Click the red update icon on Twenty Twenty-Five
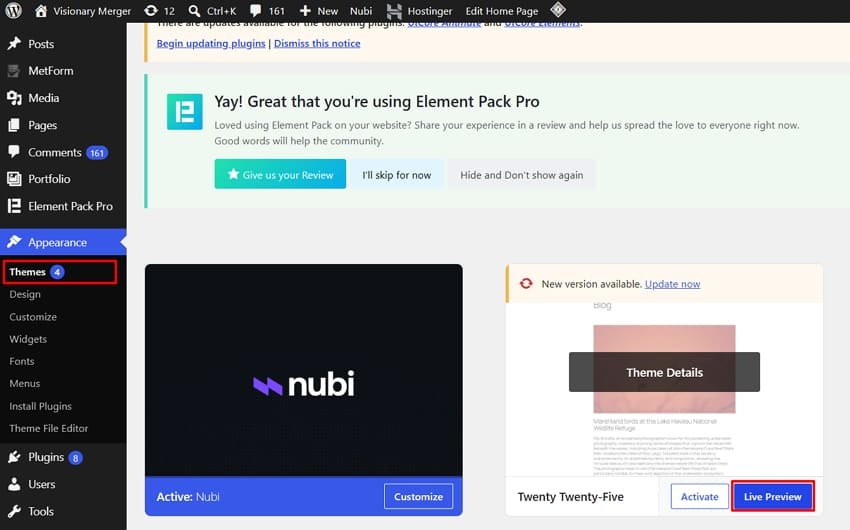The height and width of the screenshot is (530, 850). pyautogui.click(x=526, y=283)
